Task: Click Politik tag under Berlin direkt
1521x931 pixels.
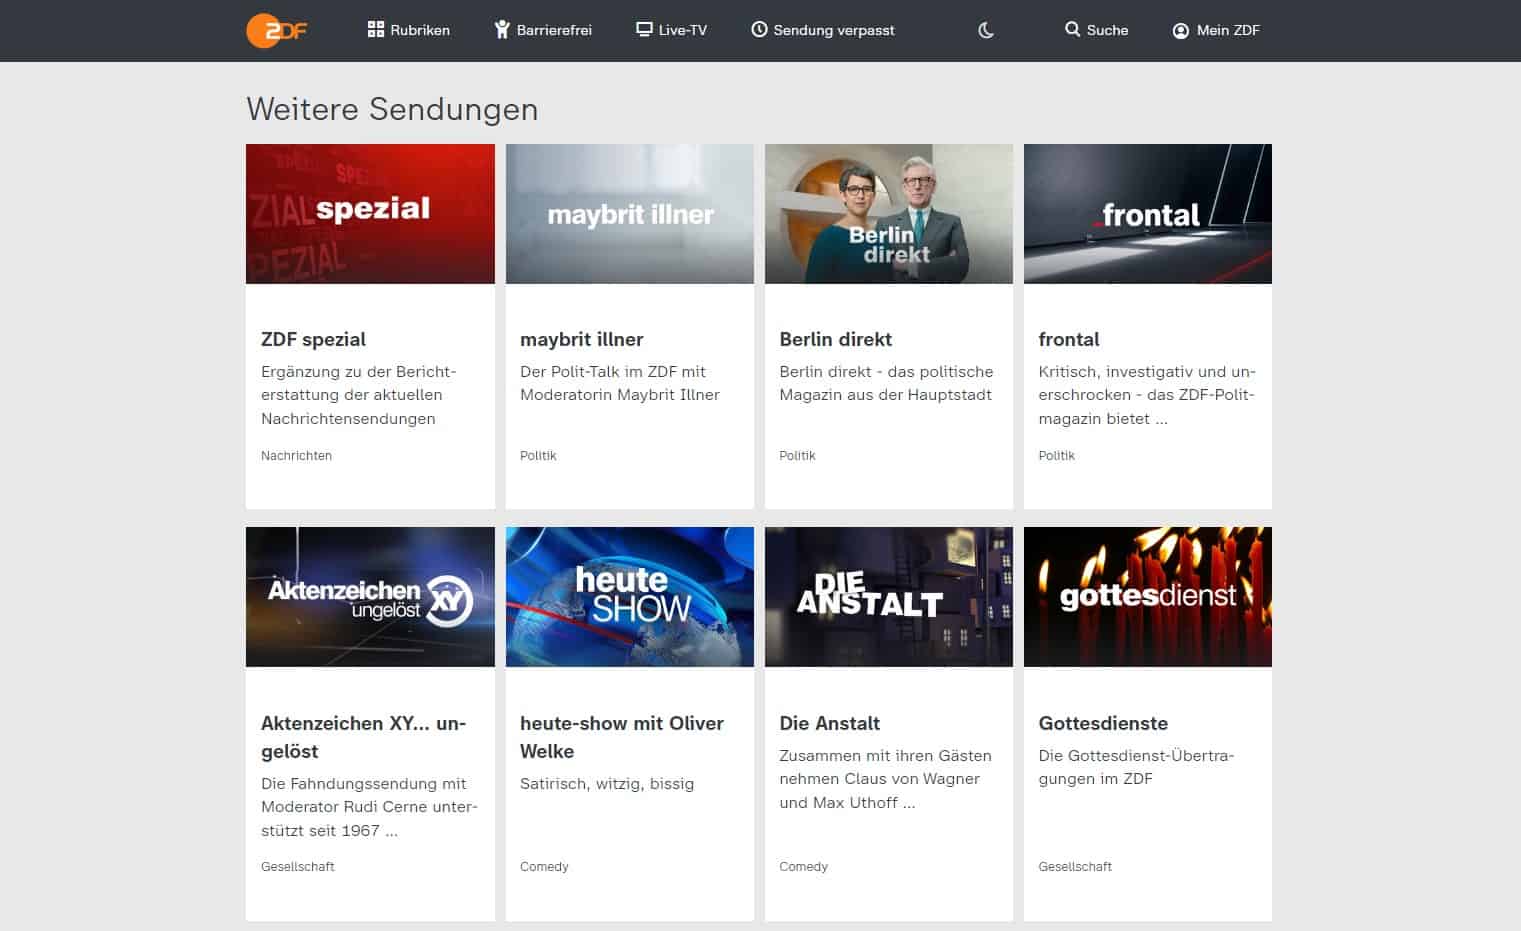Action: tap(797, 455)
